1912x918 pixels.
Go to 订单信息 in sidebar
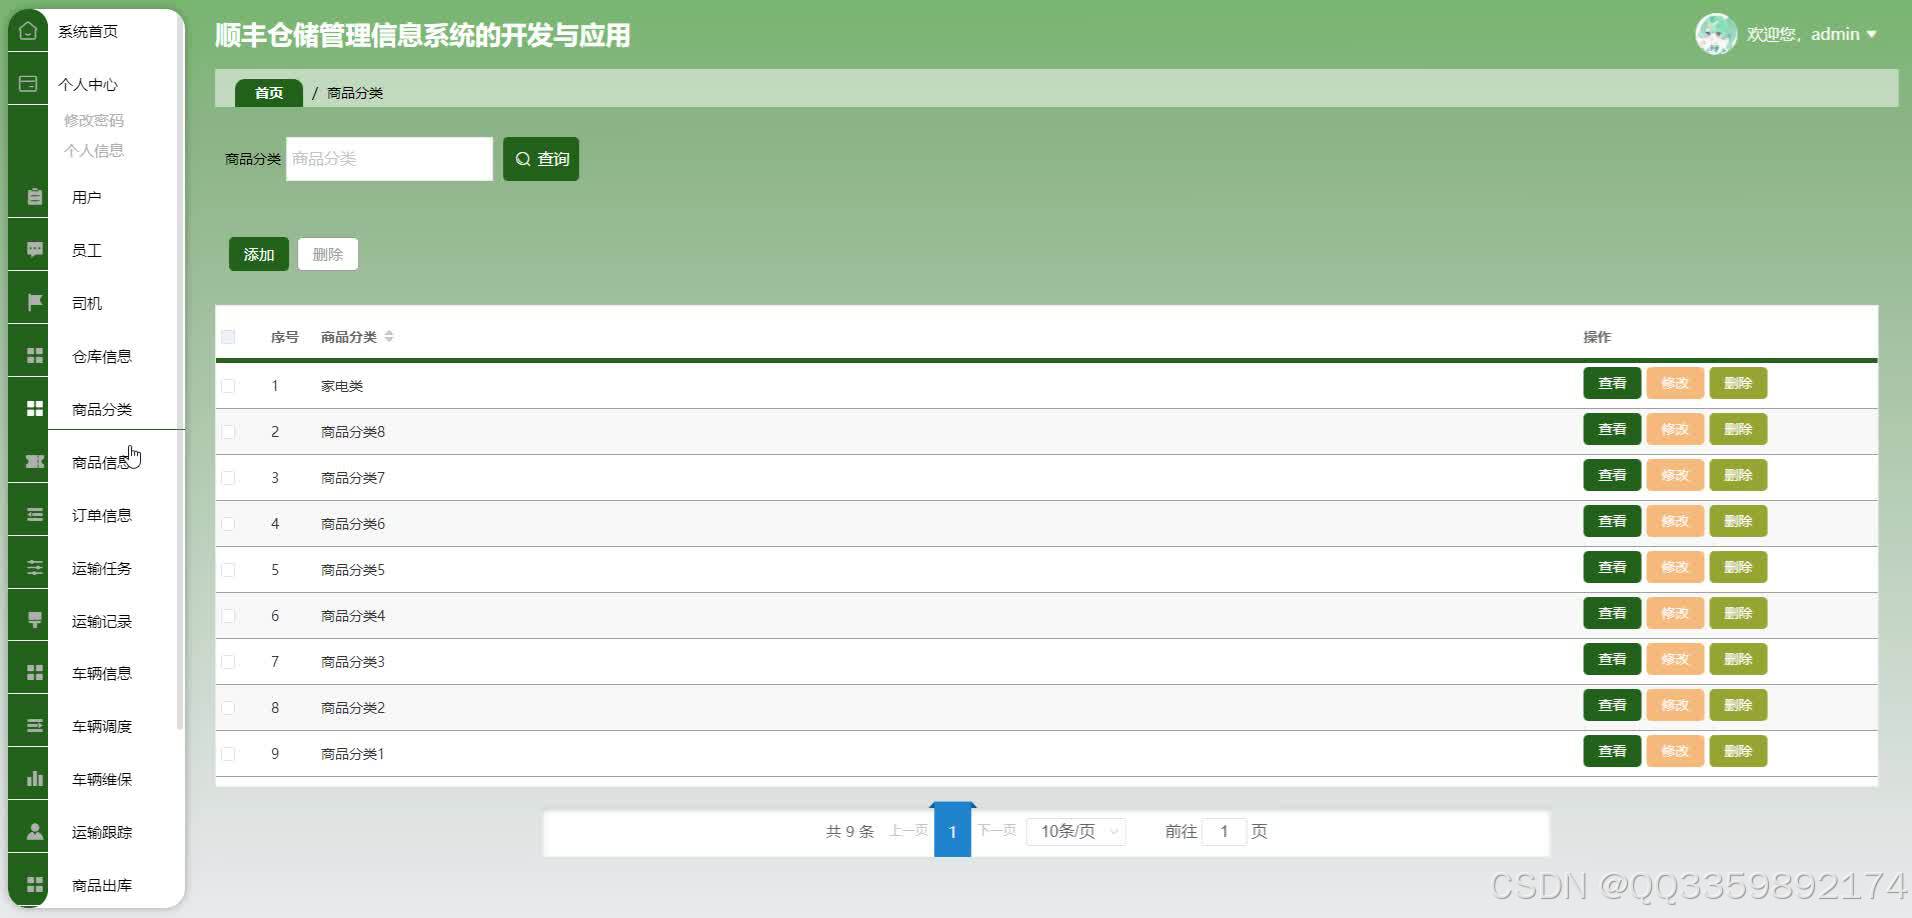coord(102,515)
